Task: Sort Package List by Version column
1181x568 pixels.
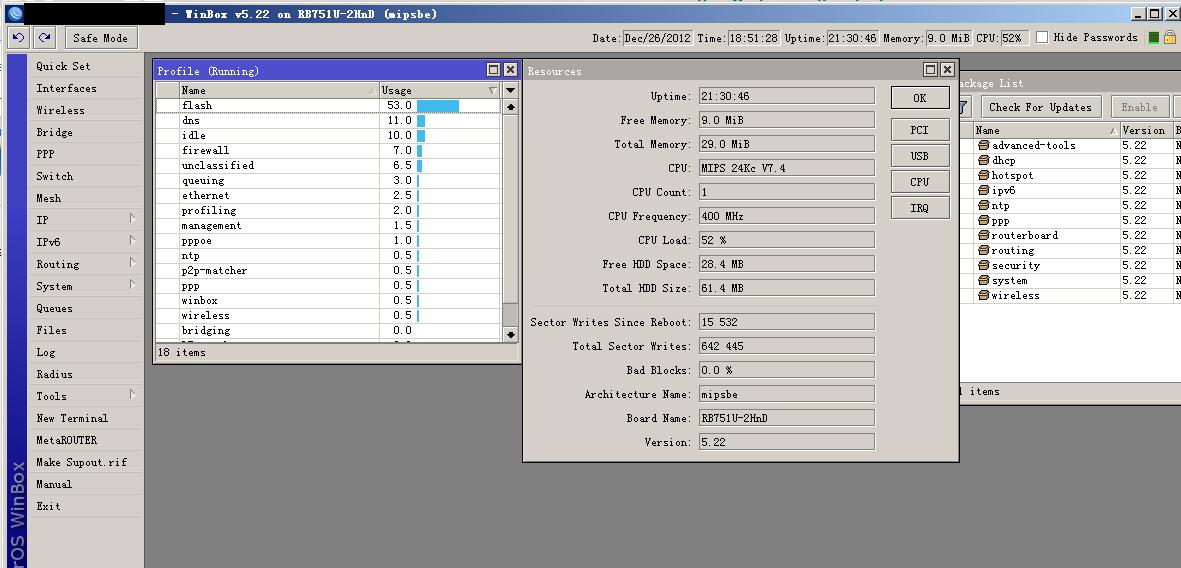Action: click(x=1146, y=130)
